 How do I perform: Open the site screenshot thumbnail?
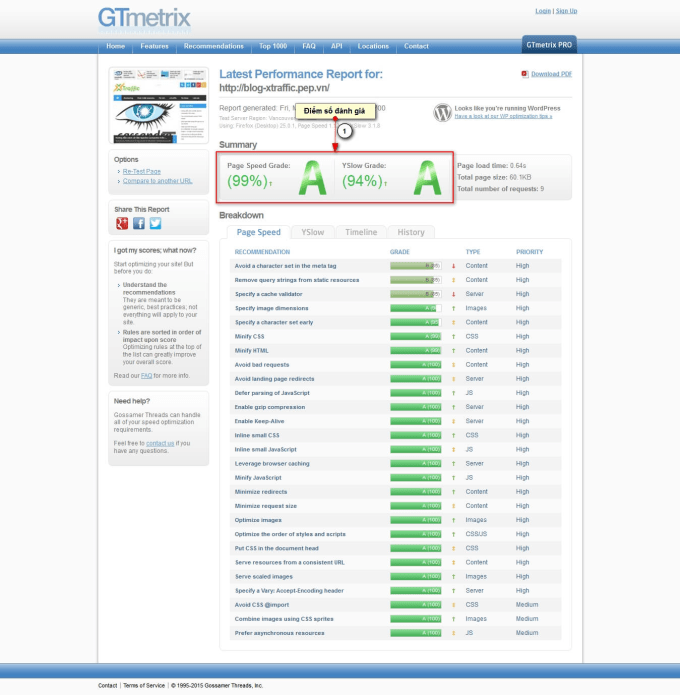click(x=159, y=105)
